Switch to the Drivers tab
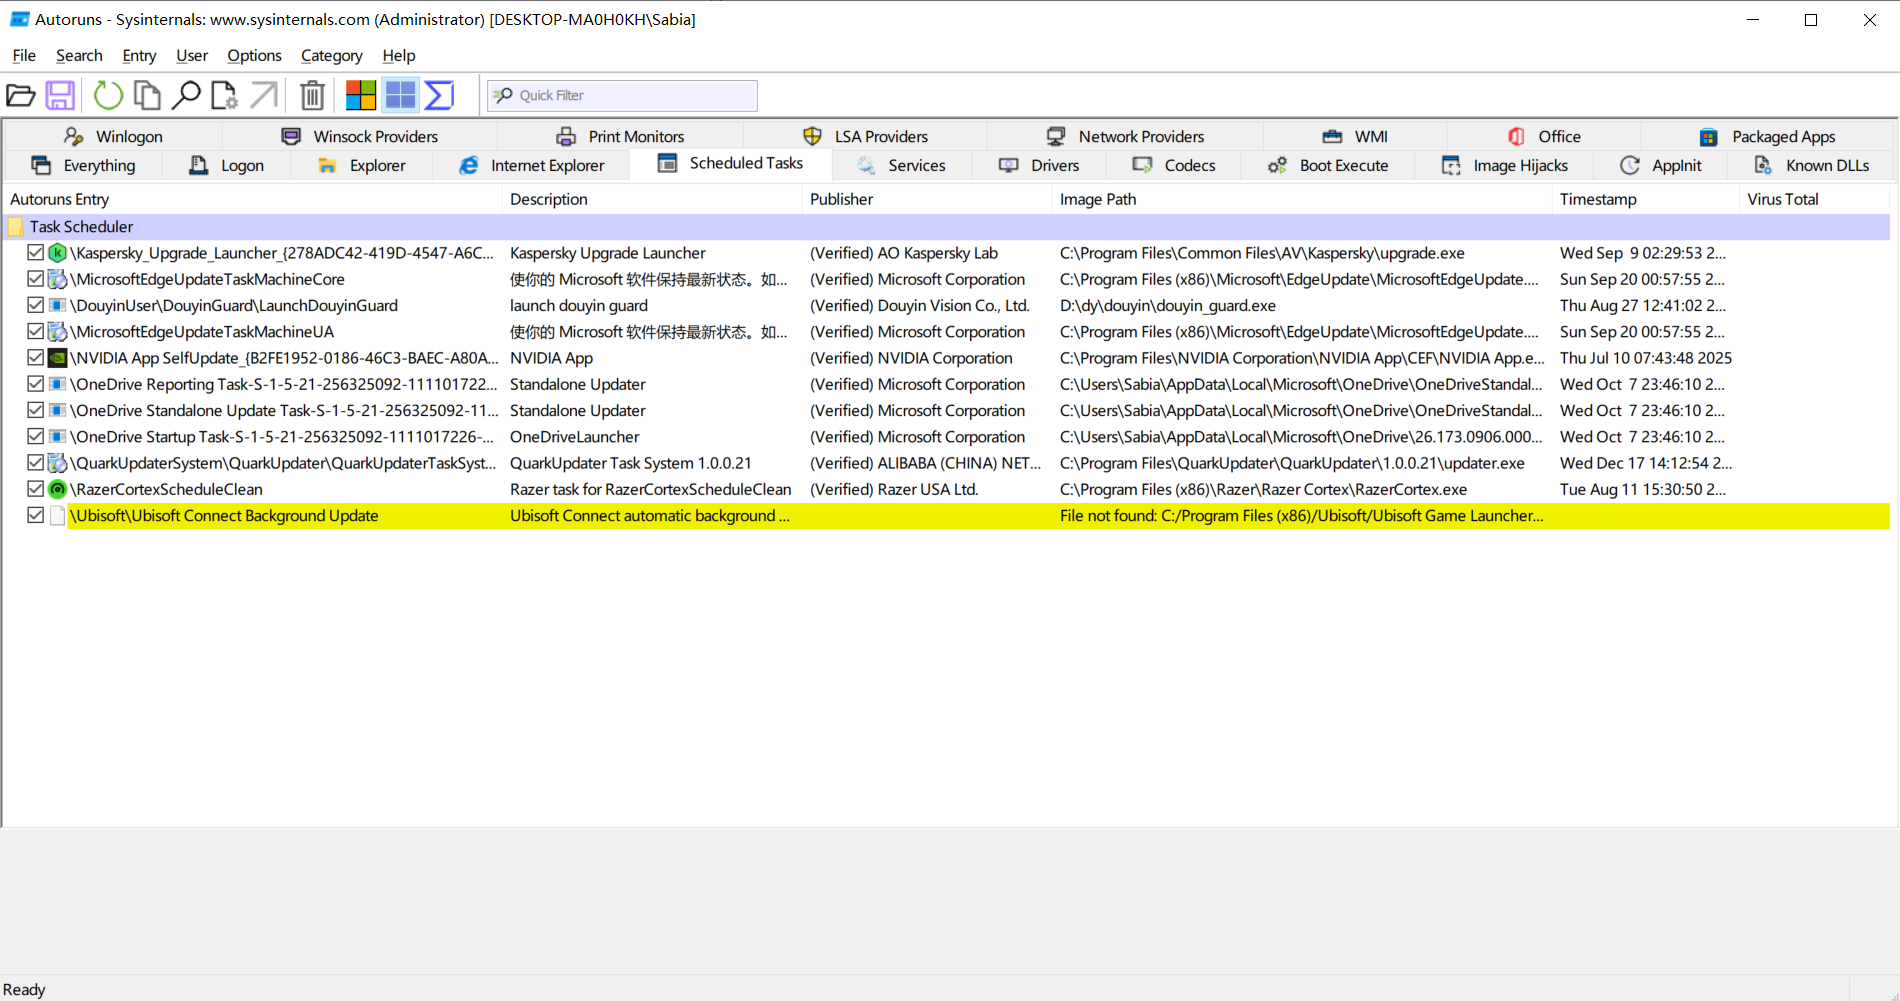The width and height of the screenshot is (1900, 1001). click(1039, 165)
